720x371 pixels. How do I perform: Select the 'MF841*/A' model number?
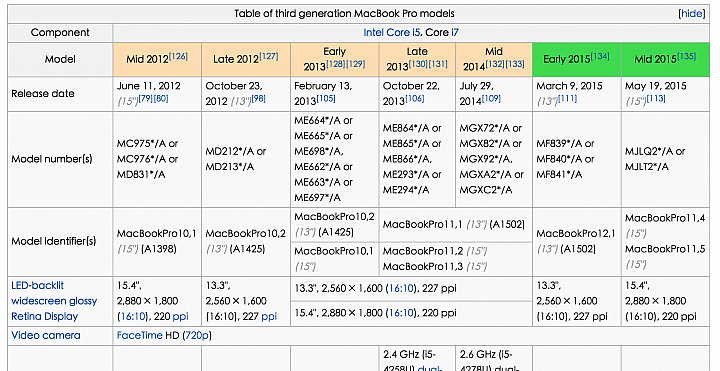point(559,174)
